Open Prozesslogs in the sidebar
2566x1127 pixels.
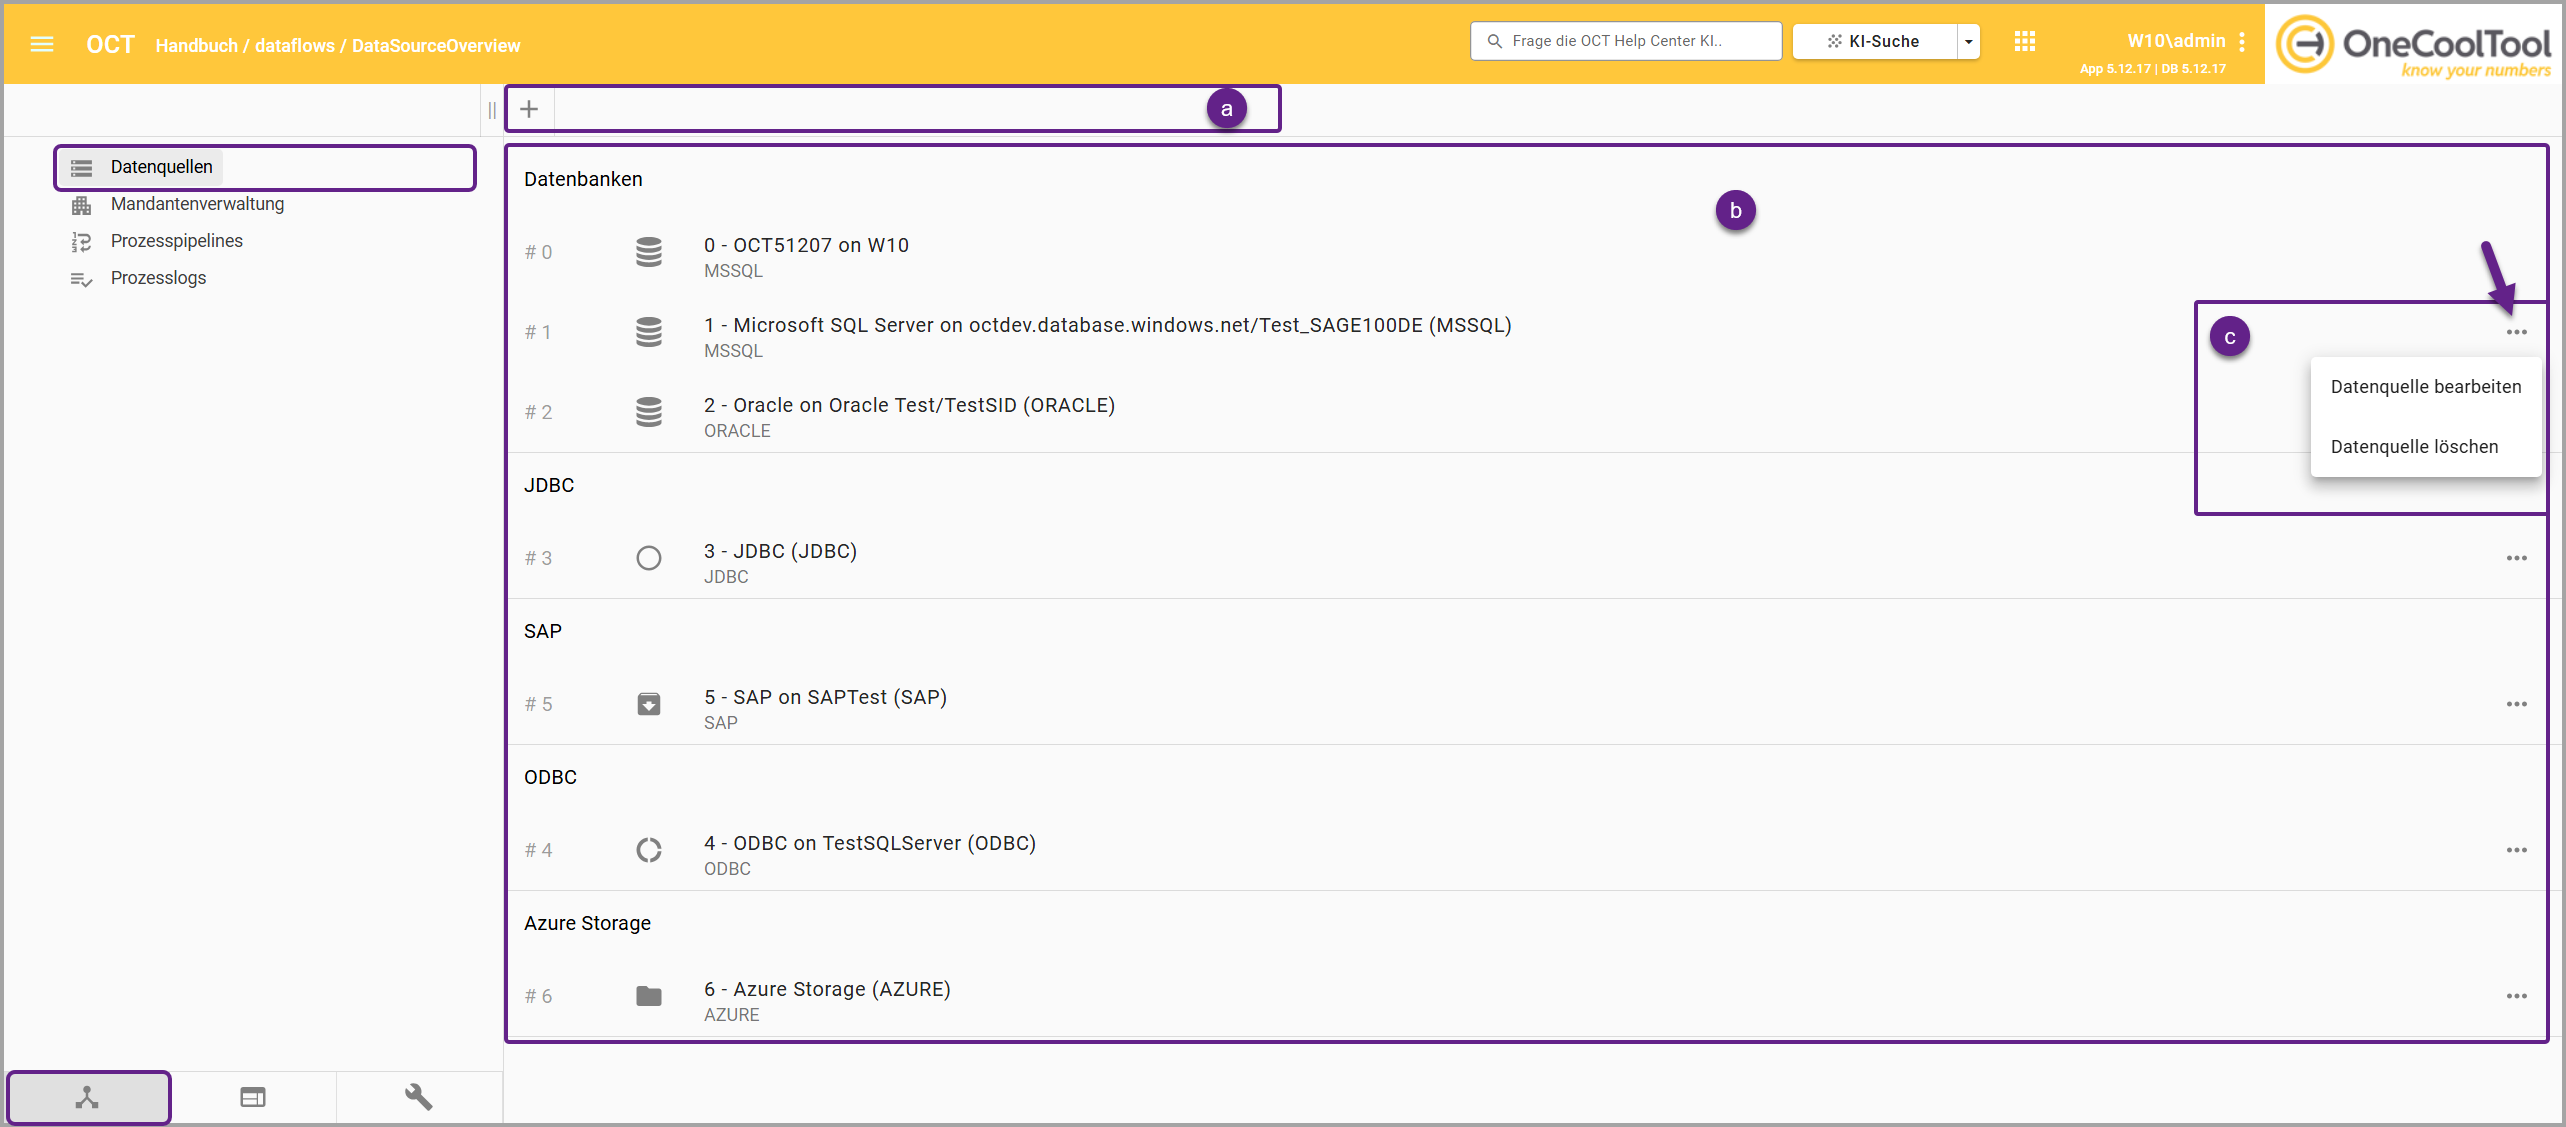(x=158, y=278)
